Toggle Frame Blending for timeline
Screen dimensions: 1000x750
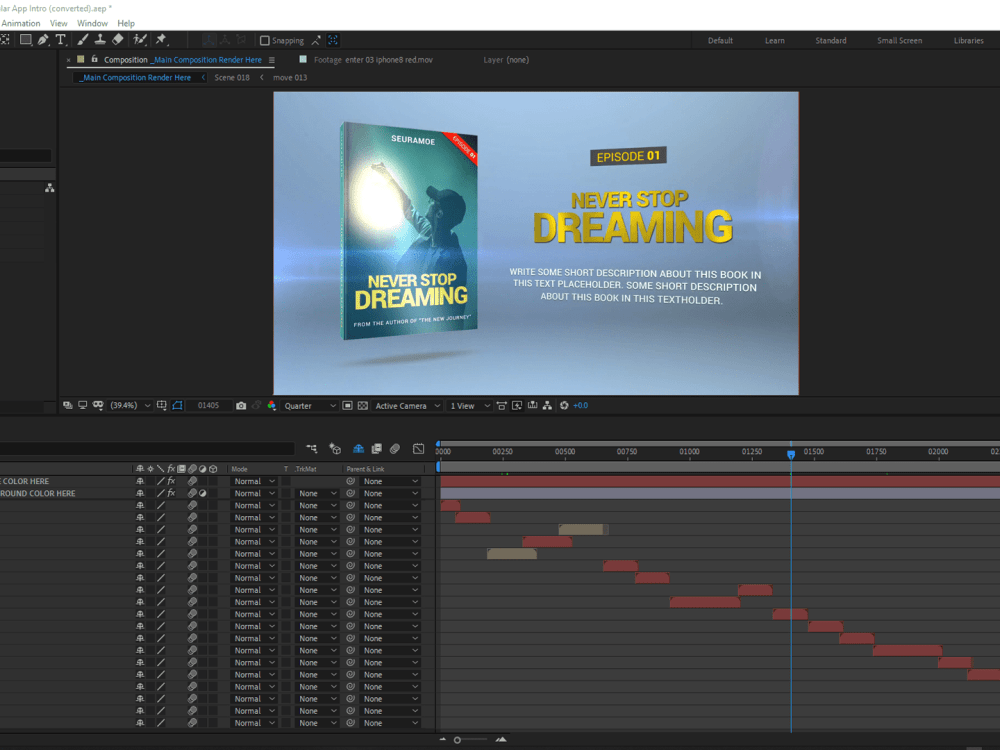coord(377,449)
